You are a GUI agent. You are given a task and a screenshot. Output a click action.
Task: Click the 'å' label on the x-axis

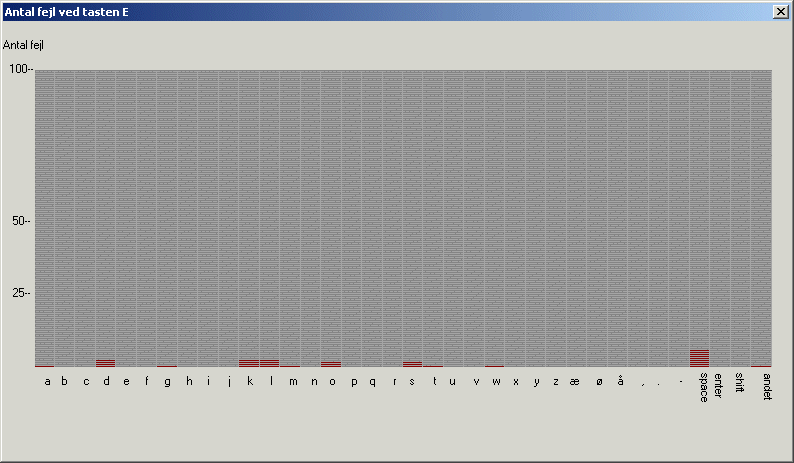click(621, 380)
